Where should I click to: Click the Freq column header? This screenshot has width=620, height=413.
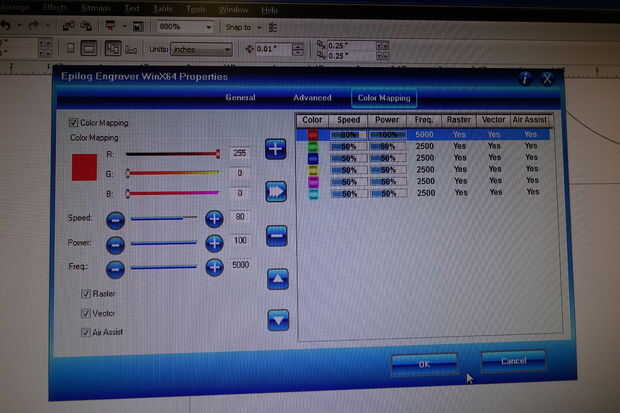click(x=423, y=119)
